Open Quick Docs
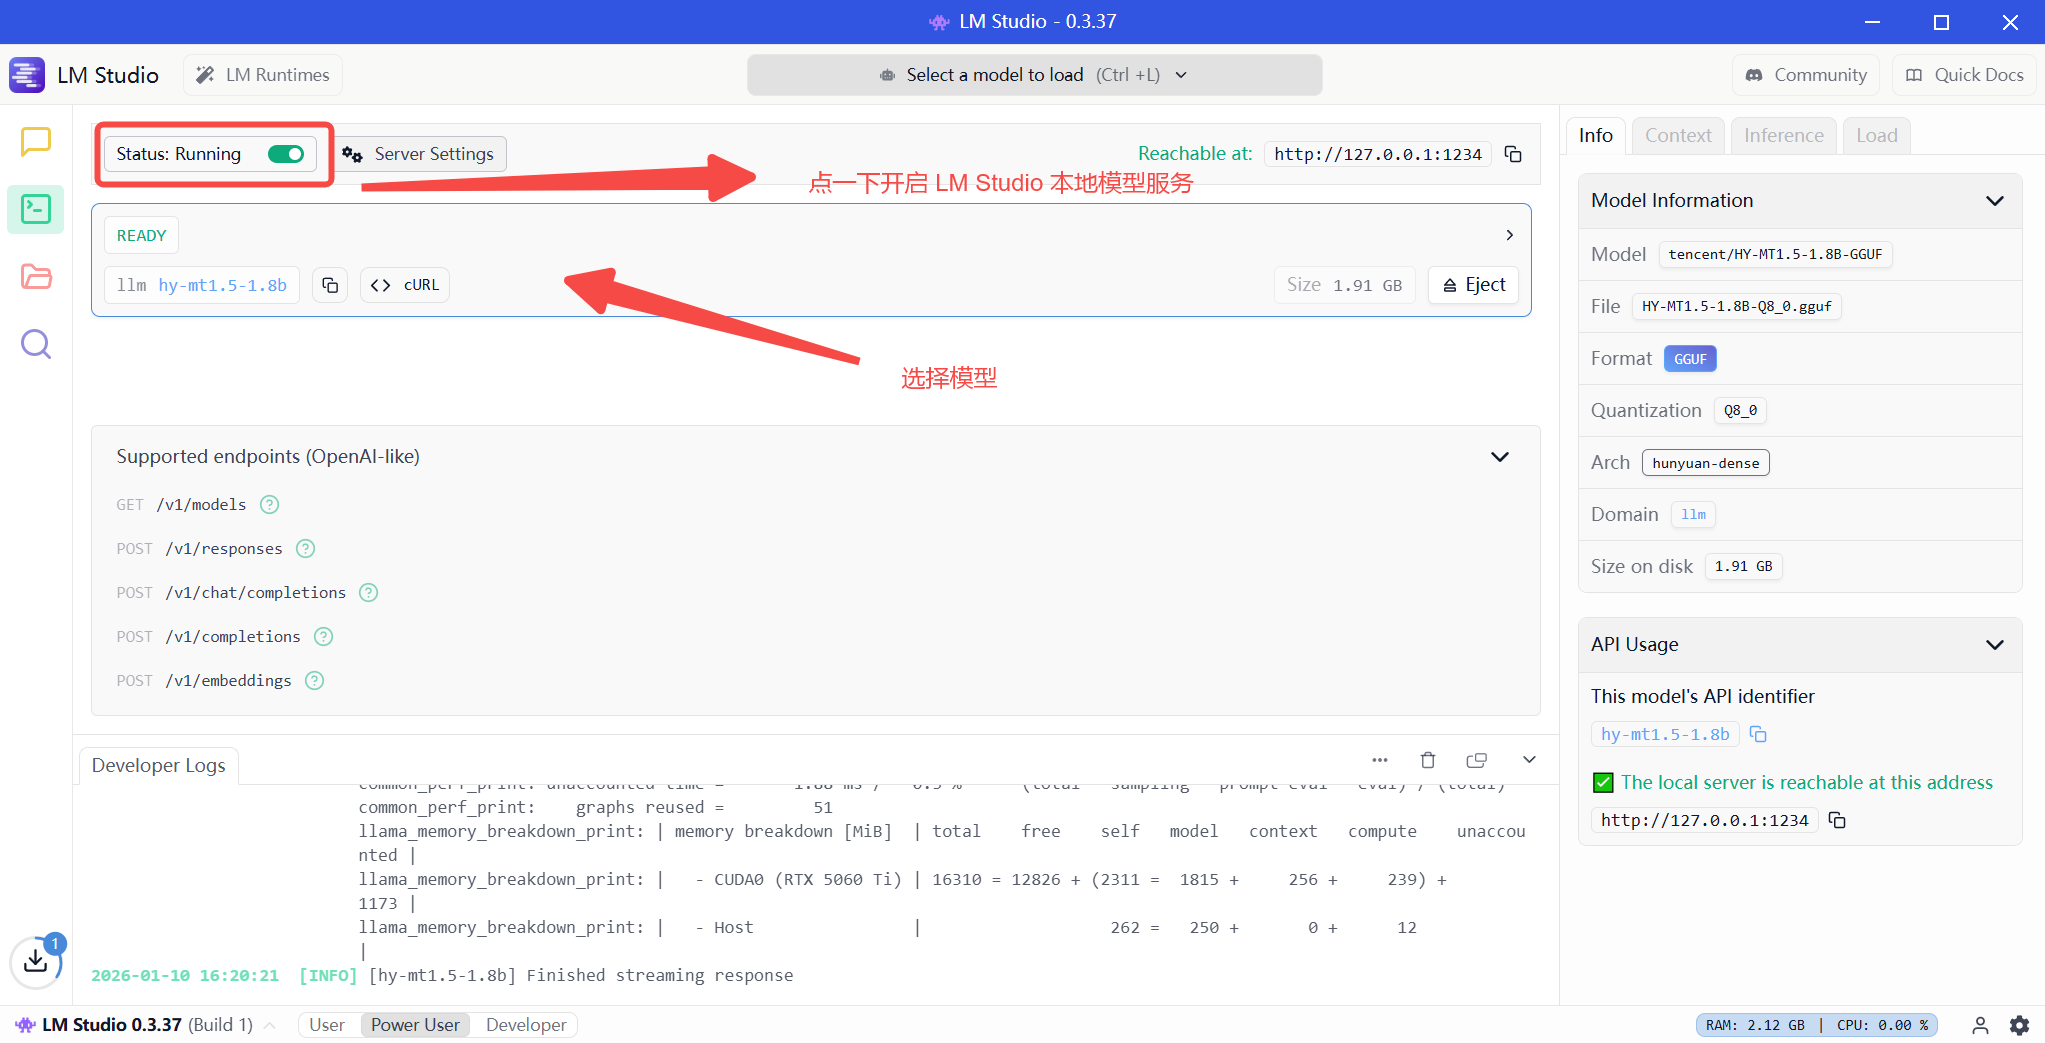 point(1964,75)
